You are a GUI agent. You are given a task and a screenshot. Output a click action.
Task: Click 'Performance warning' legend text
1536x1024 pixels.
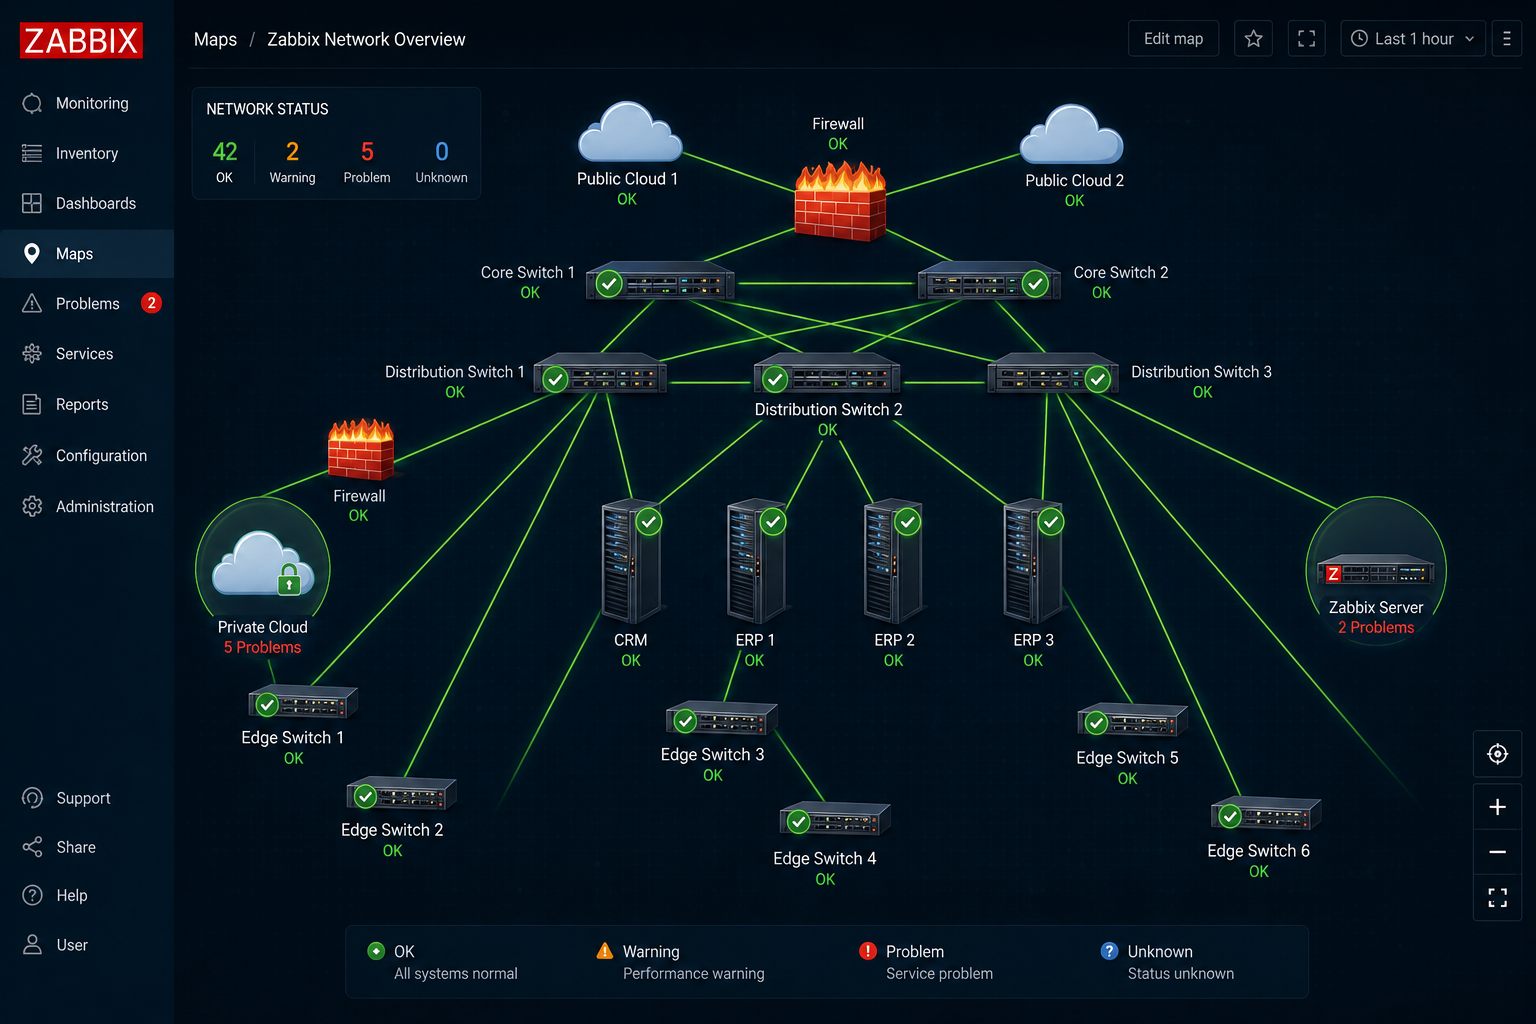pyautogui.click(x=693, y=973)
